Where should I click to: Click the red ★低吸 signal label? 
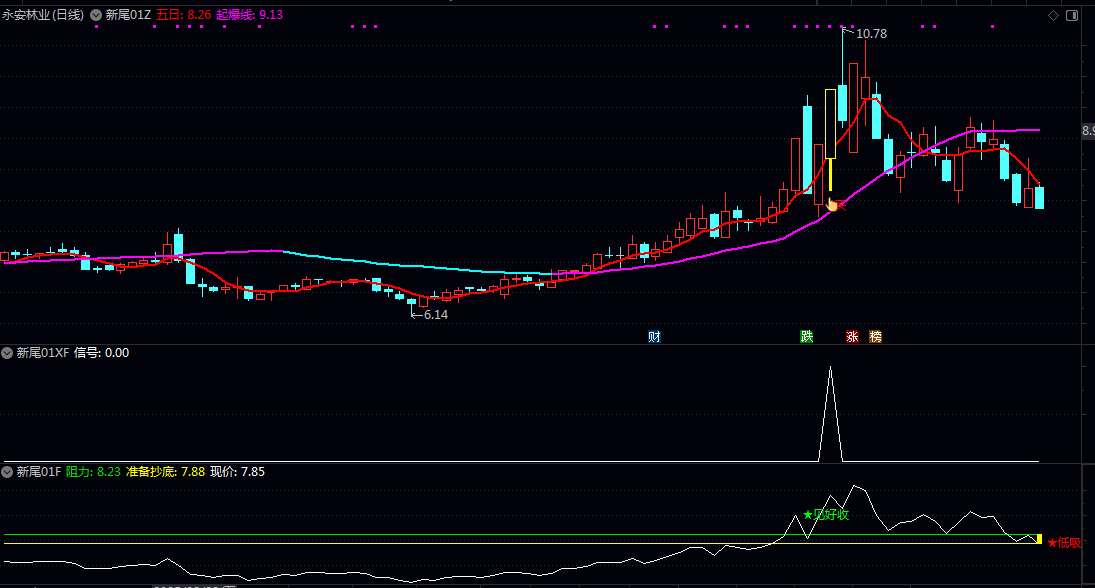click(x=1064, y=542)
